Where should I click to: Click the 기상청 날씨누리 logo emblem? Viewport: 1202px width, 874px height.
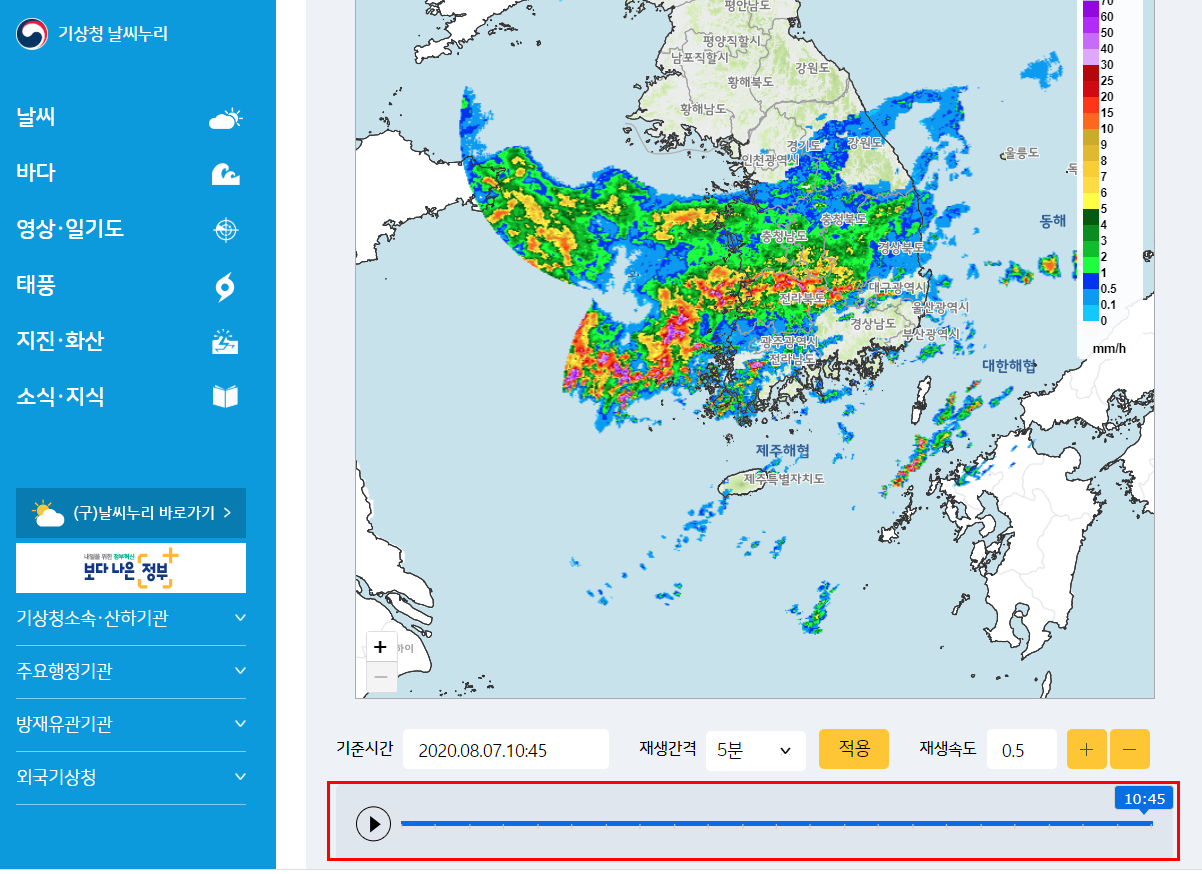pos(31,34)
